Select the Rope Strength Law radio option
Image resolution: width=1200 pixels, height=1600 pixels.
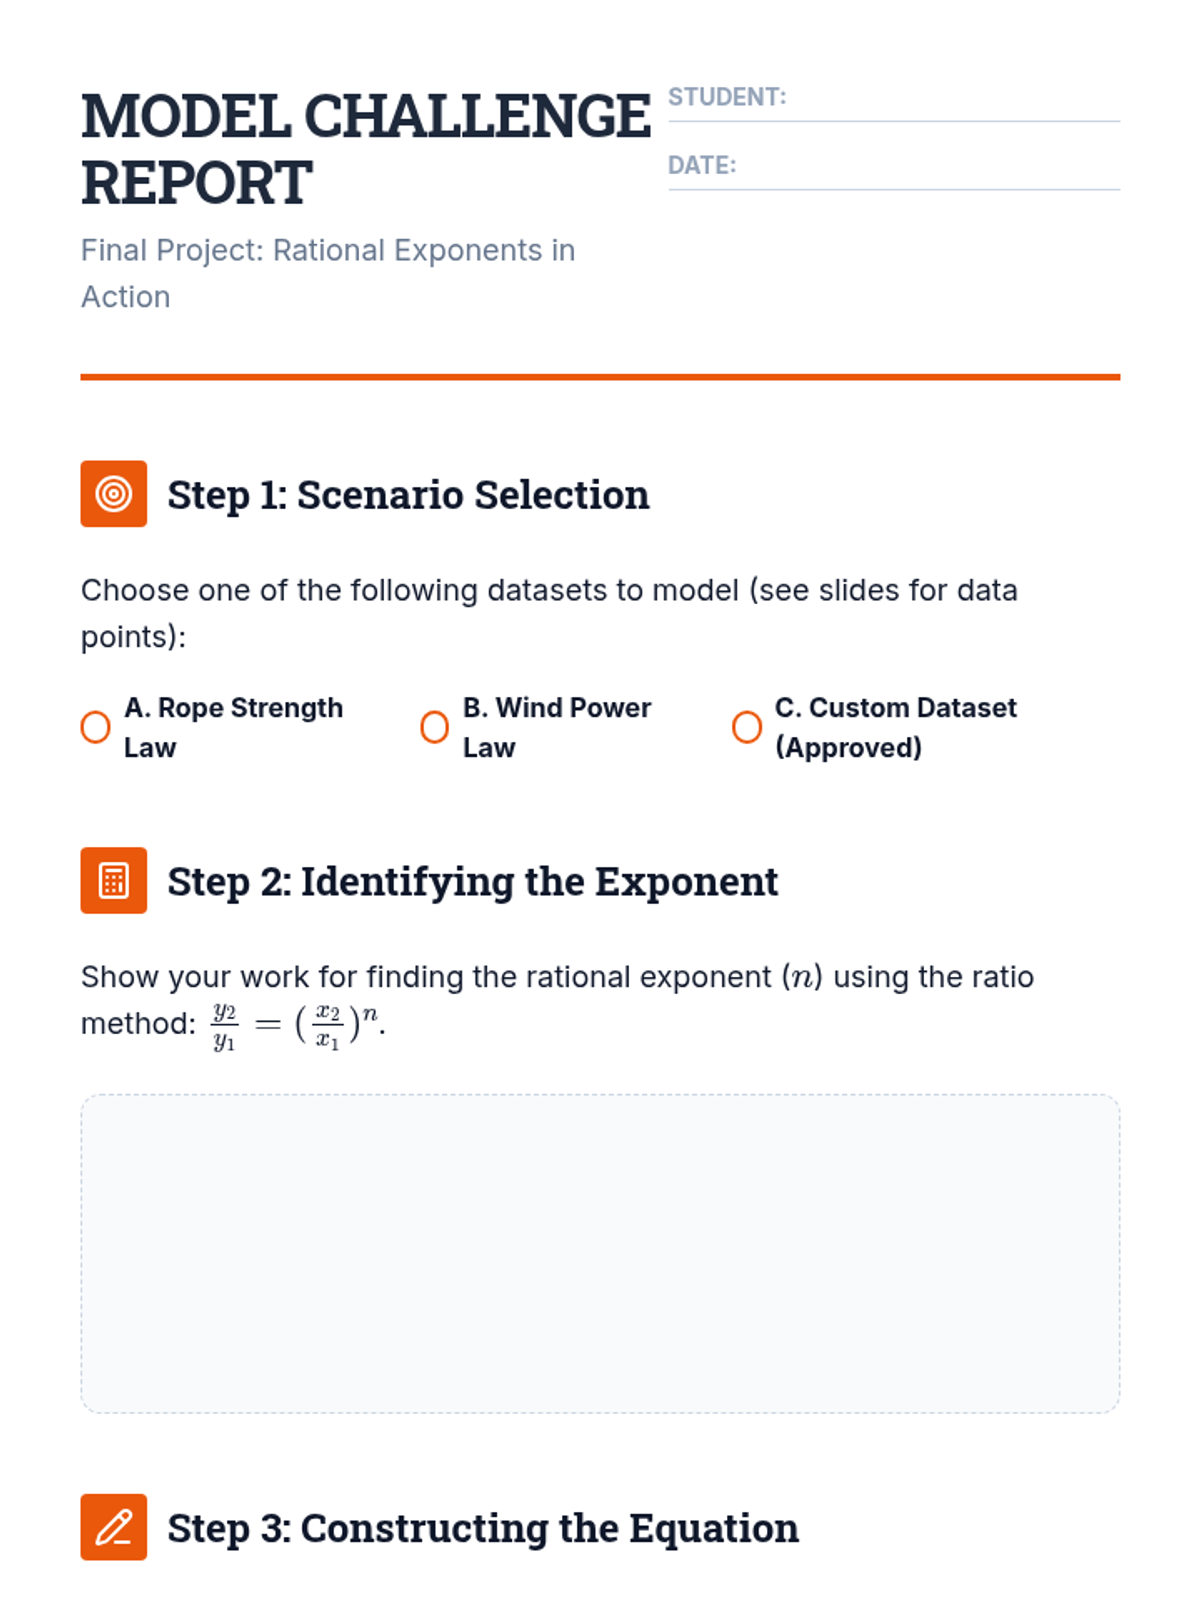[x=96, y=727]
